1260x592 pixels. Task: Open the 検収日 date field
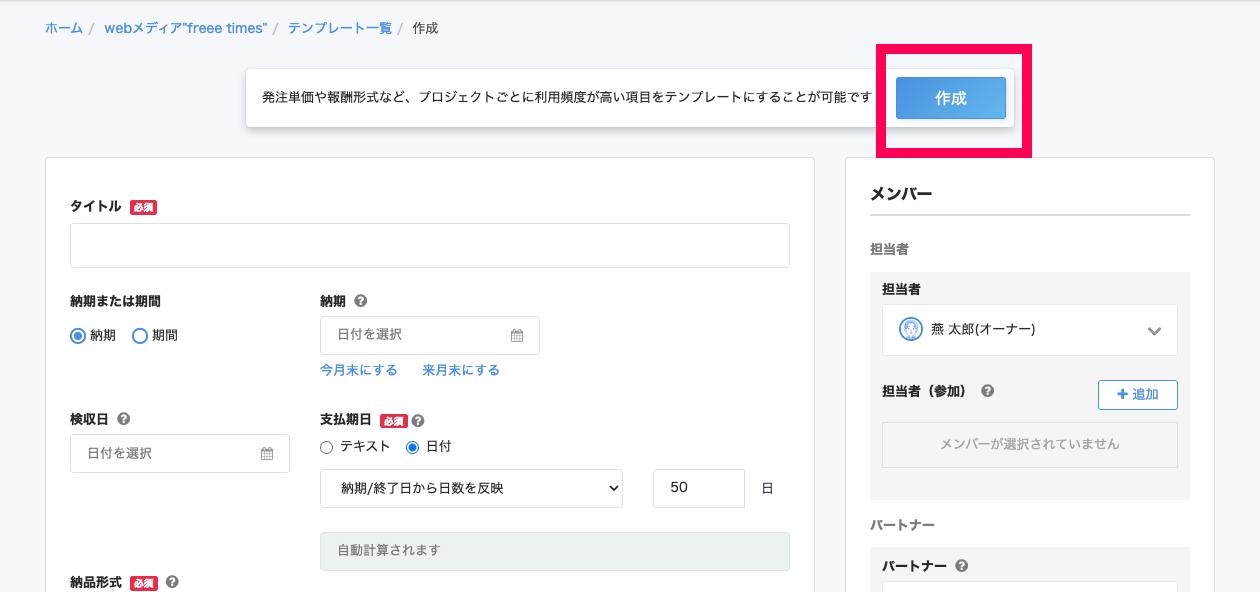point(180,453)
